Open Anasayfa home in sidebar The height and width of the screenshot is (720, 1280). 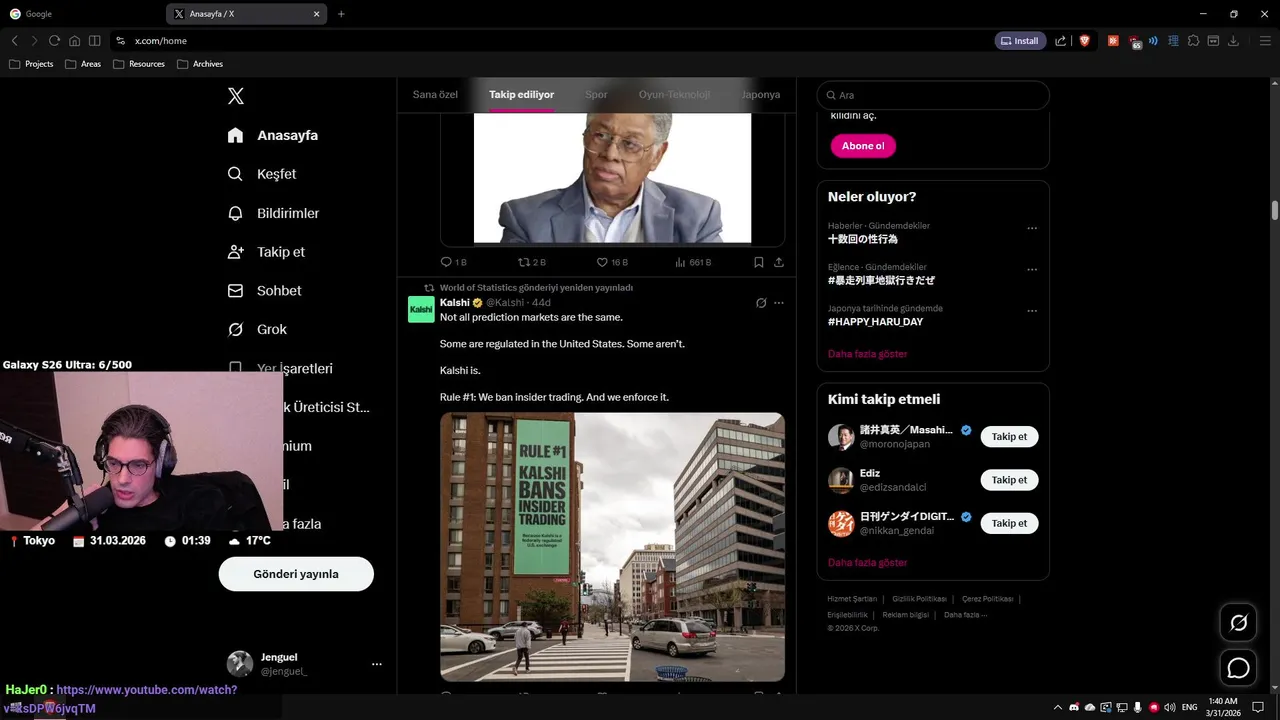(272, 135)
